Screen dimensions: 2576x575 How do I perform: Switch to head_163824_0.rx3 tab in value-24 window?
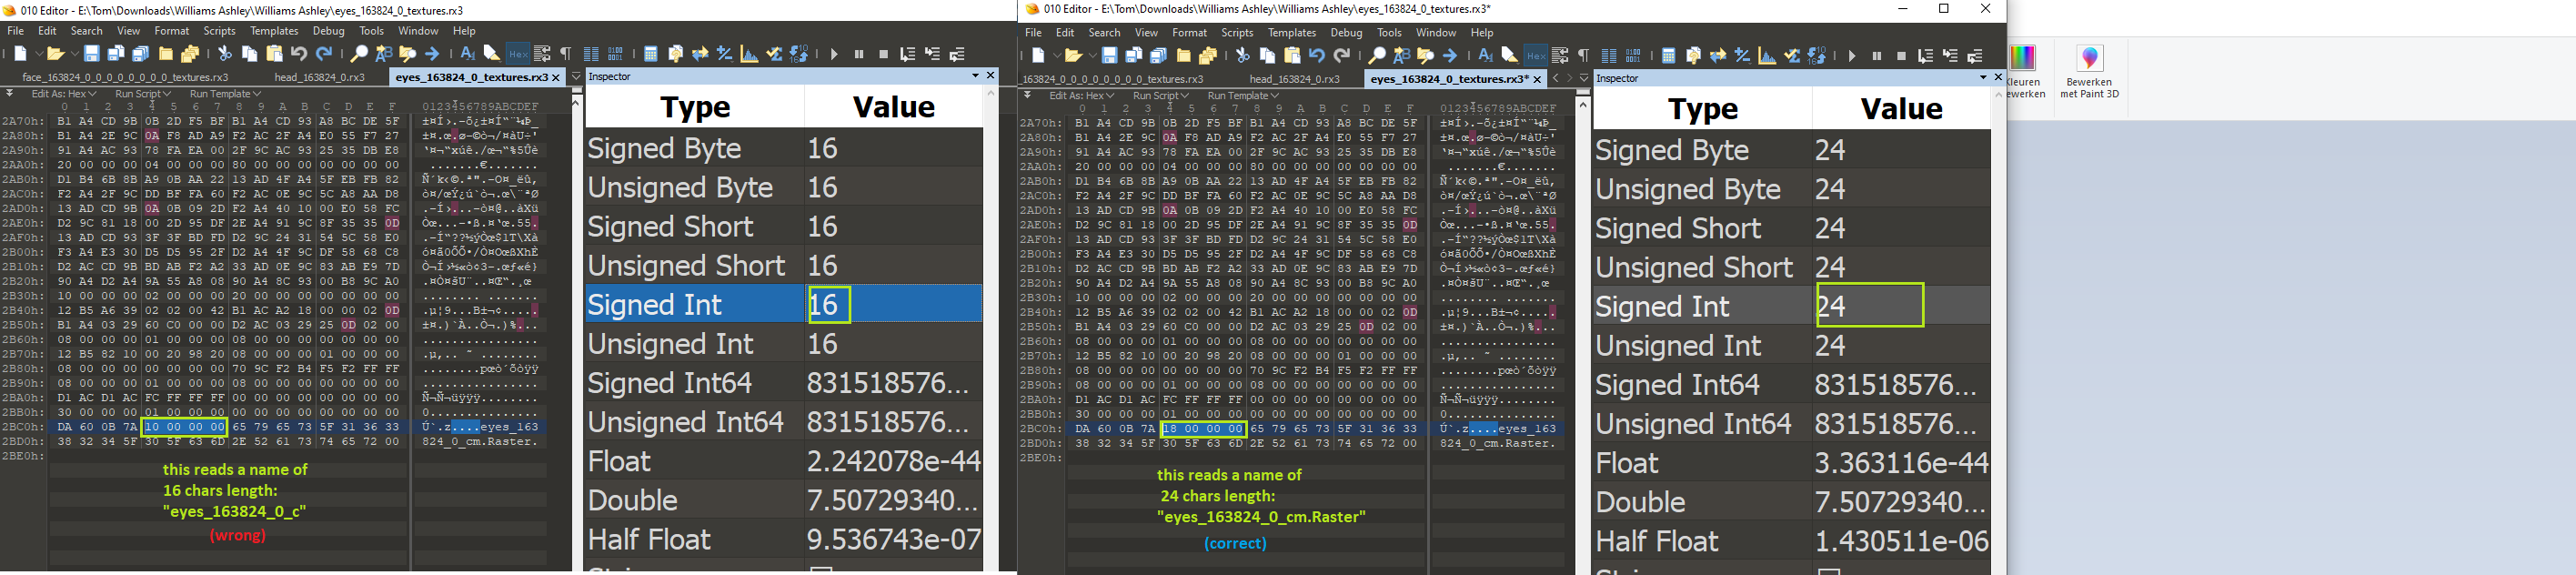[1295, 79]
